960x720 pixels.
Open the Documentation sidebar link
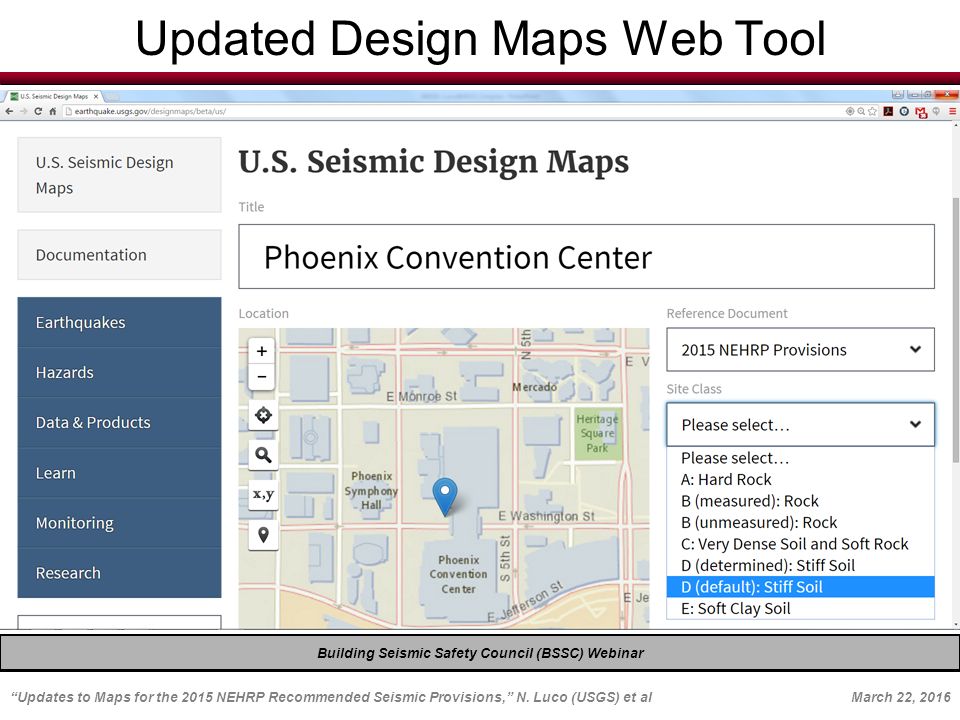[119, 255]
